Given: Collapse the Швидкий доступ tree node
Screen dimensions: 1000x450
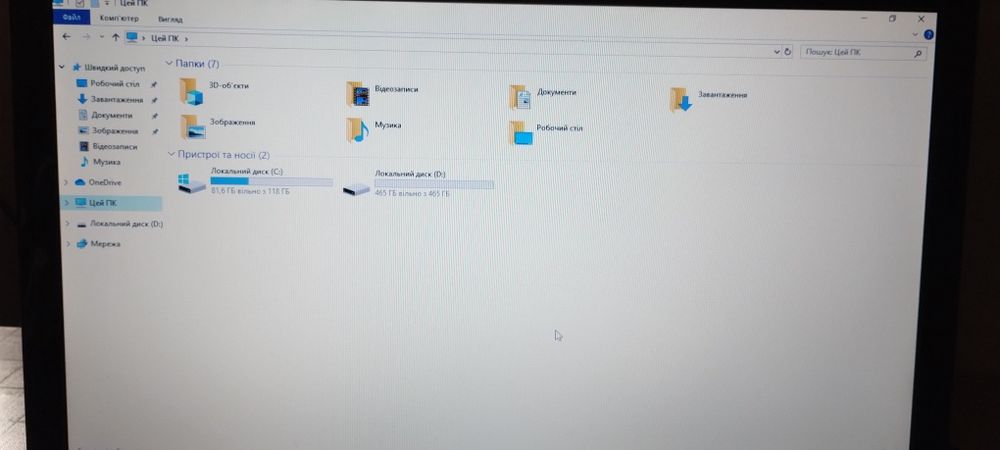Looking at the screenshot, I should tap(62, 66).
